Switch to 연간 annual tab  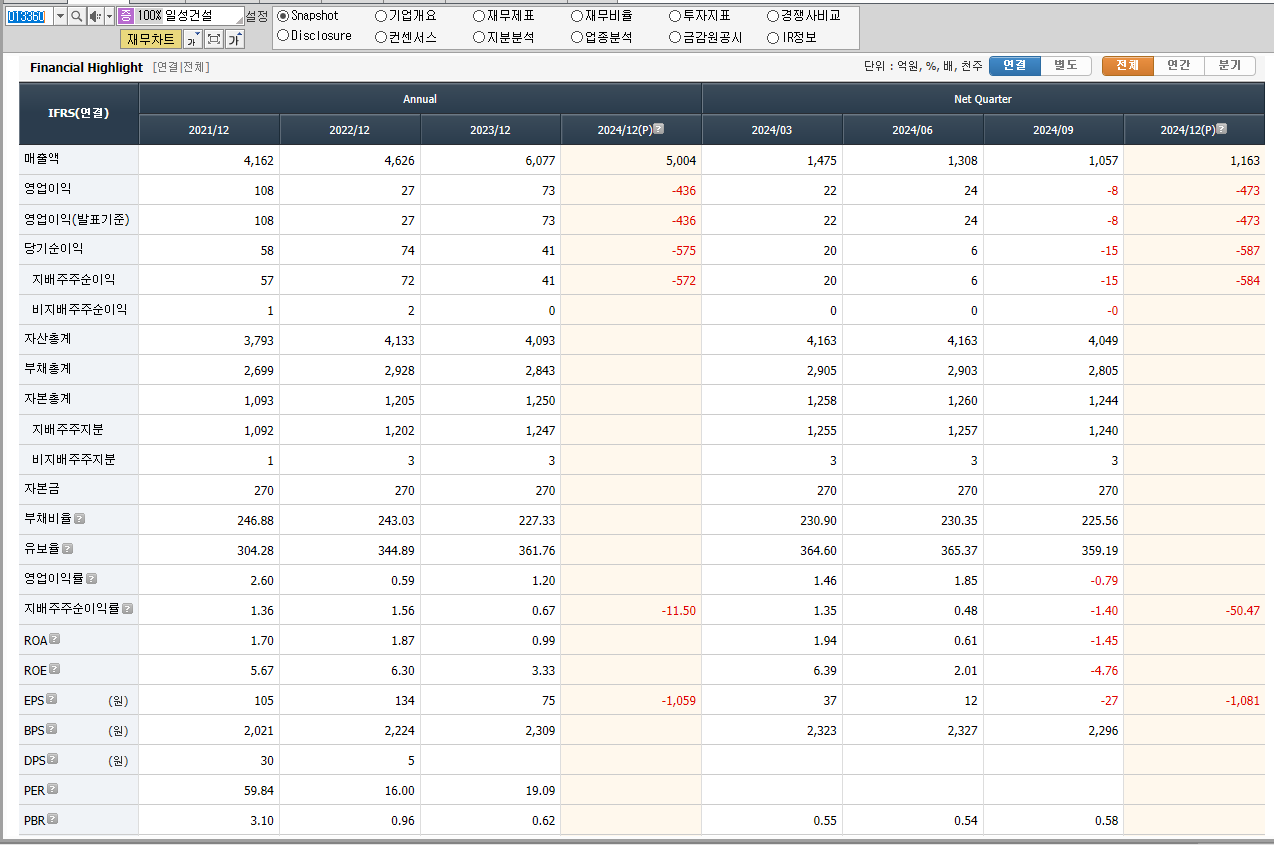pos(1179,66)
